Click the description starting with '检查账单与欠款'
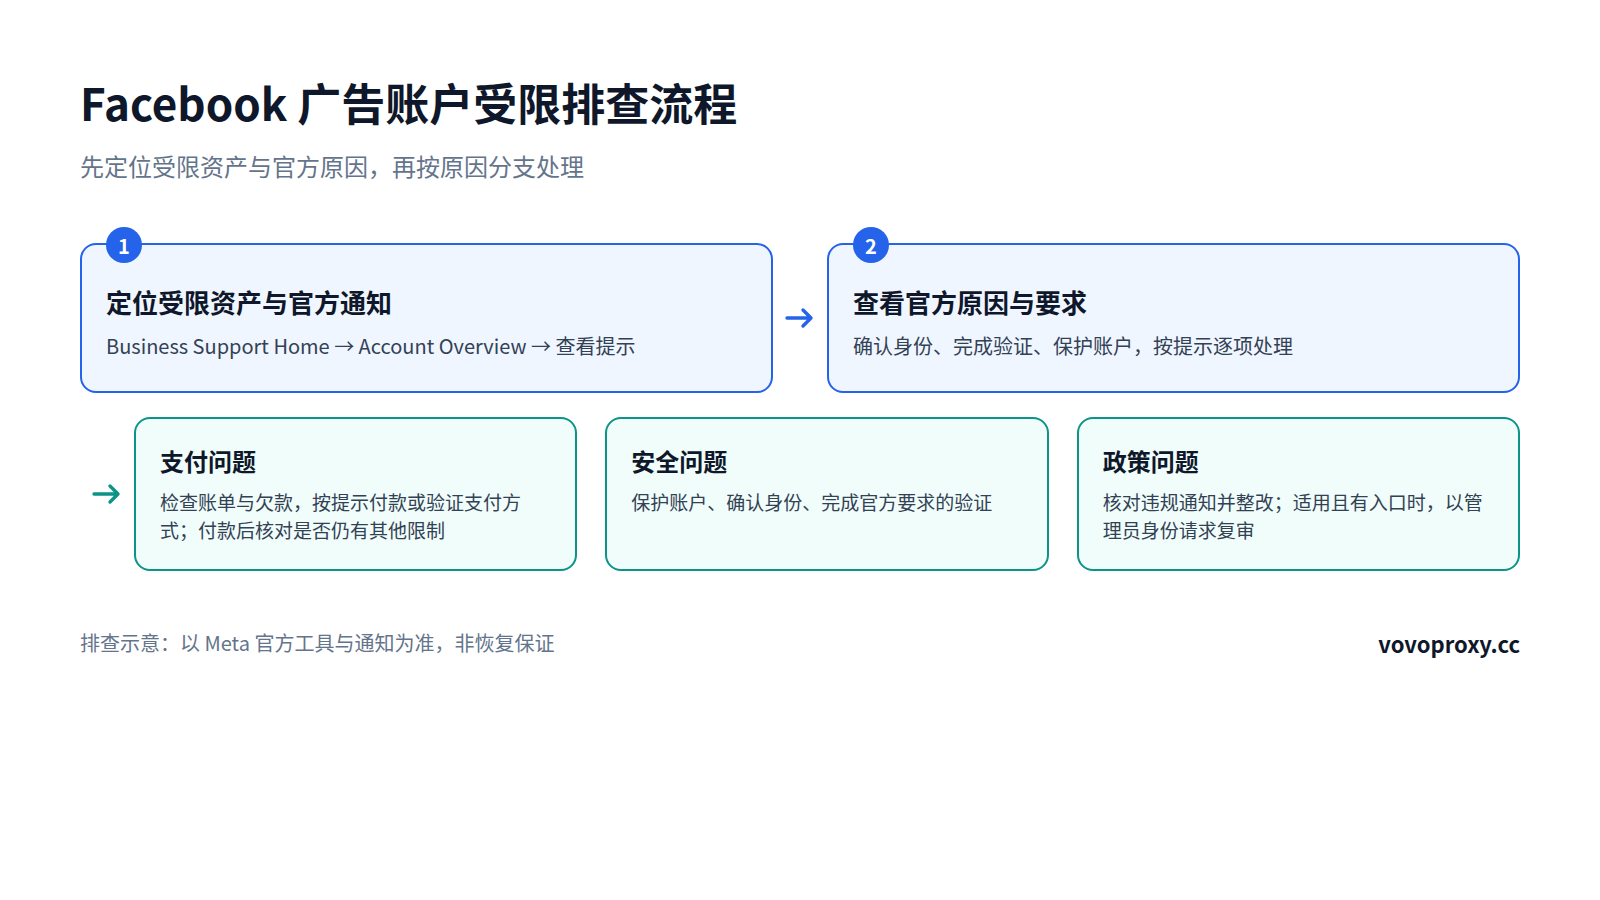 pyautogui.click(x=340, y=517)
